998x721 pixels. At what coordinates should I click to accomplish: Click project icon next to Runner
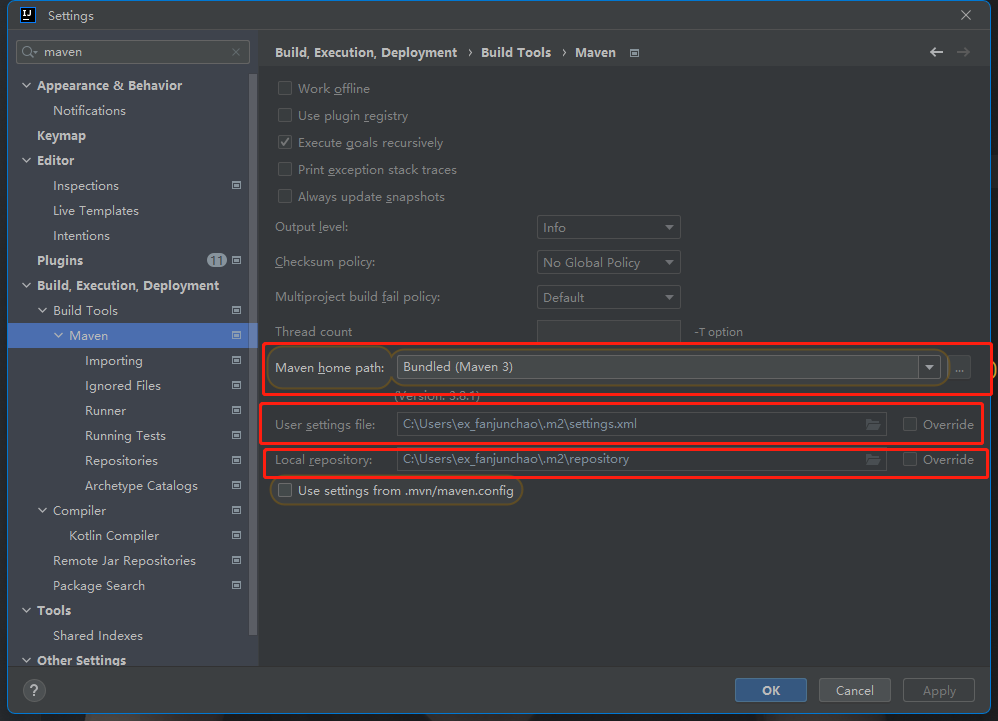(237, 410)
